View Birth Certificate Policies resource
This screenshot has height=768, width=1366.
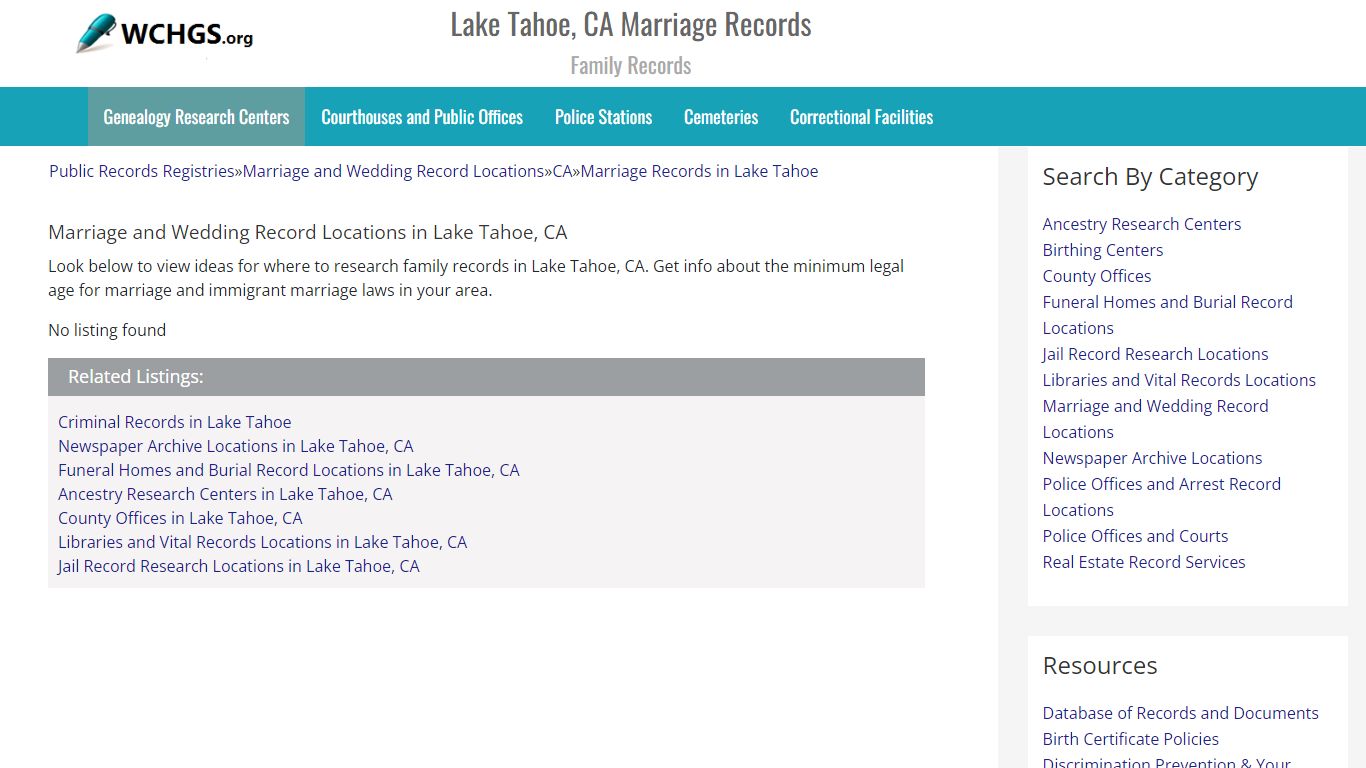(x=1131, y=739)
